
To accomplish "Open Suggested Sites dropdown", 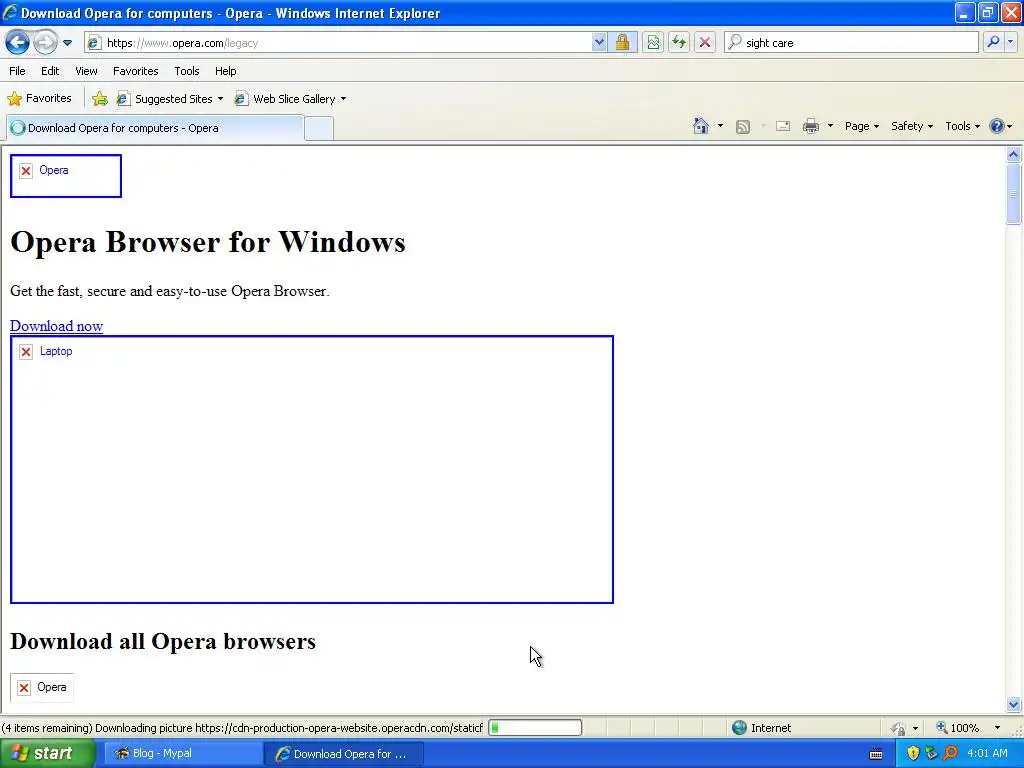I will 170,99.
